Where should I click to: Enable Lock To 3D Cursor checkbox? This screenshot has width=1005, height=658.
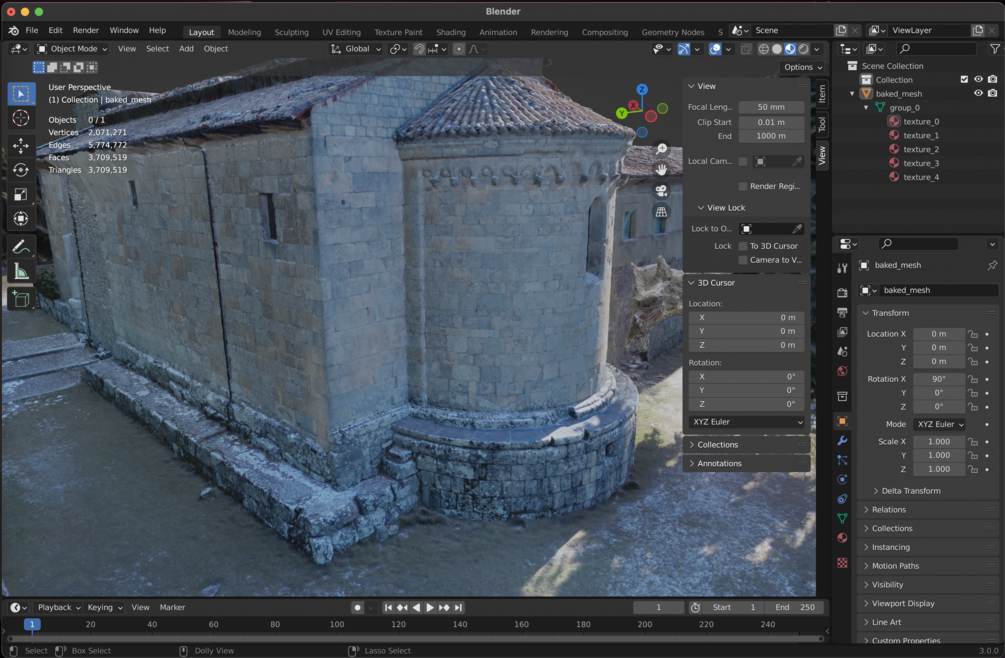743,246
